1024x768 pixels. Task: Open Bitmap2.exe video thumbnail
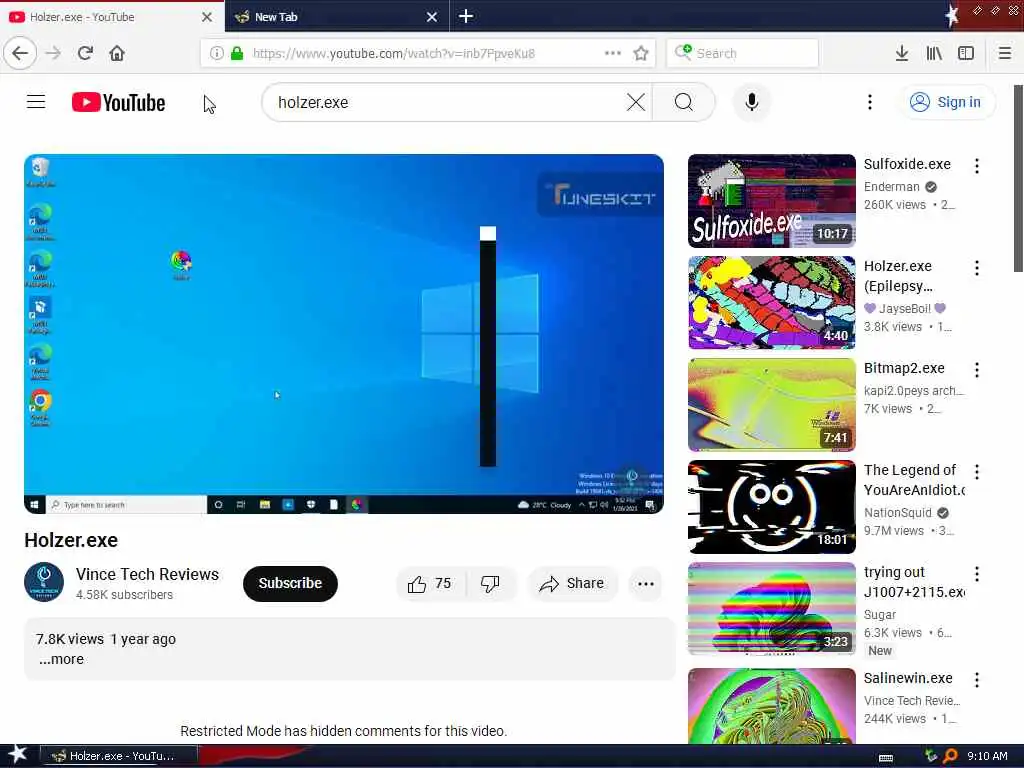[771, 404]
